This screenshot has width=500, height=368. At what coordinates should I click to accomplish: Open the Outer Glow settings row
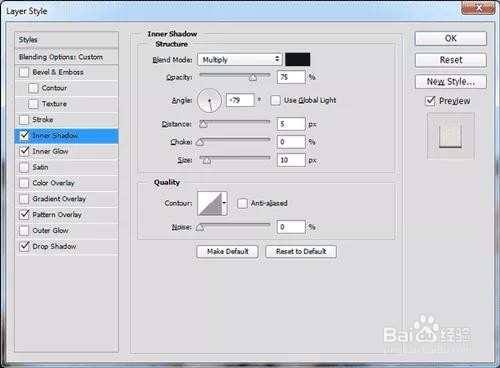pyautogui.click(x=66, y=230)
